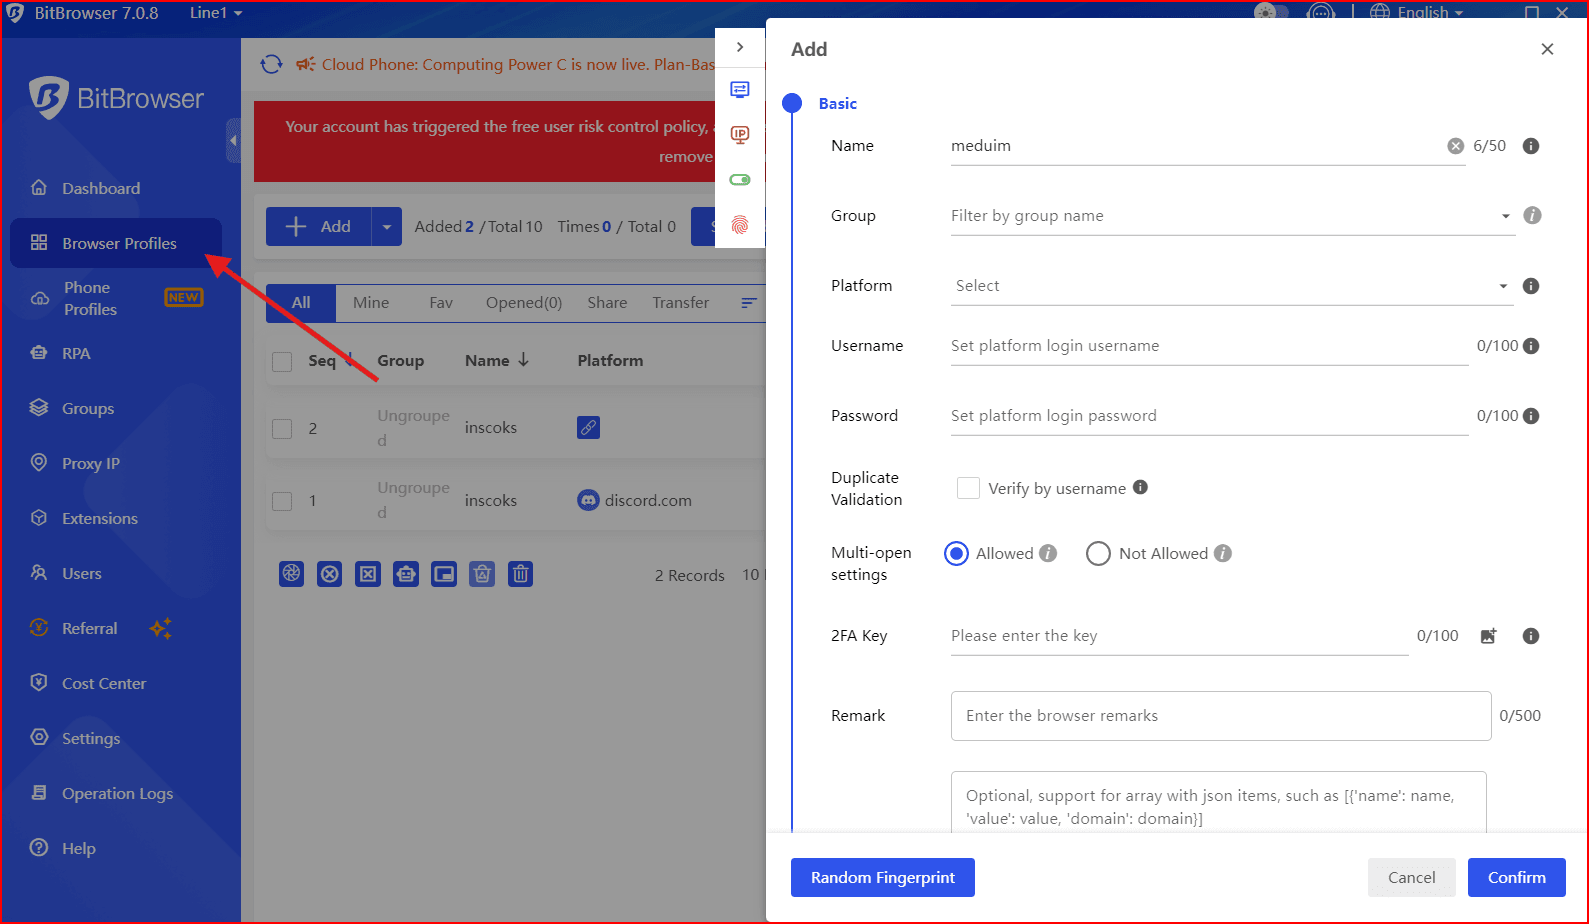Image resolution: width=1589 pixels, height=924 pixels.
Task: Collapse the side strip with the chevron arrow
Action: [740, 47]
